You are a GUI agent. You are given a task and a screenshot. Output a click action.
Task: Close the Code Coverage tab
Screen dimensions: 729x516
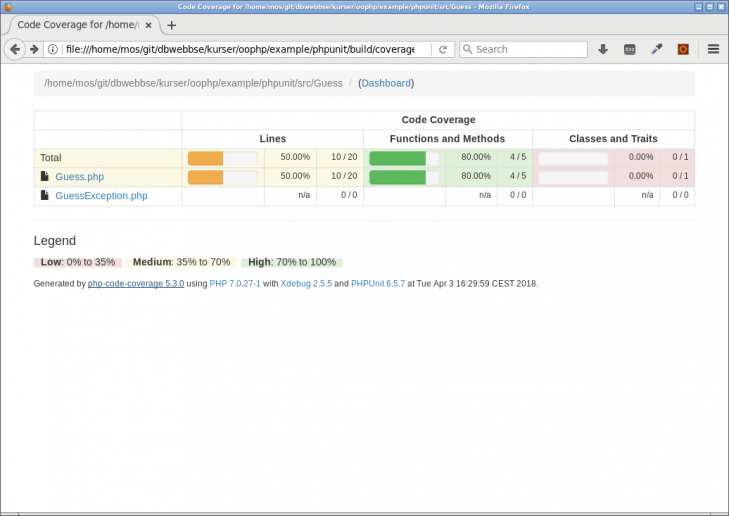click(x=148, y=25)
